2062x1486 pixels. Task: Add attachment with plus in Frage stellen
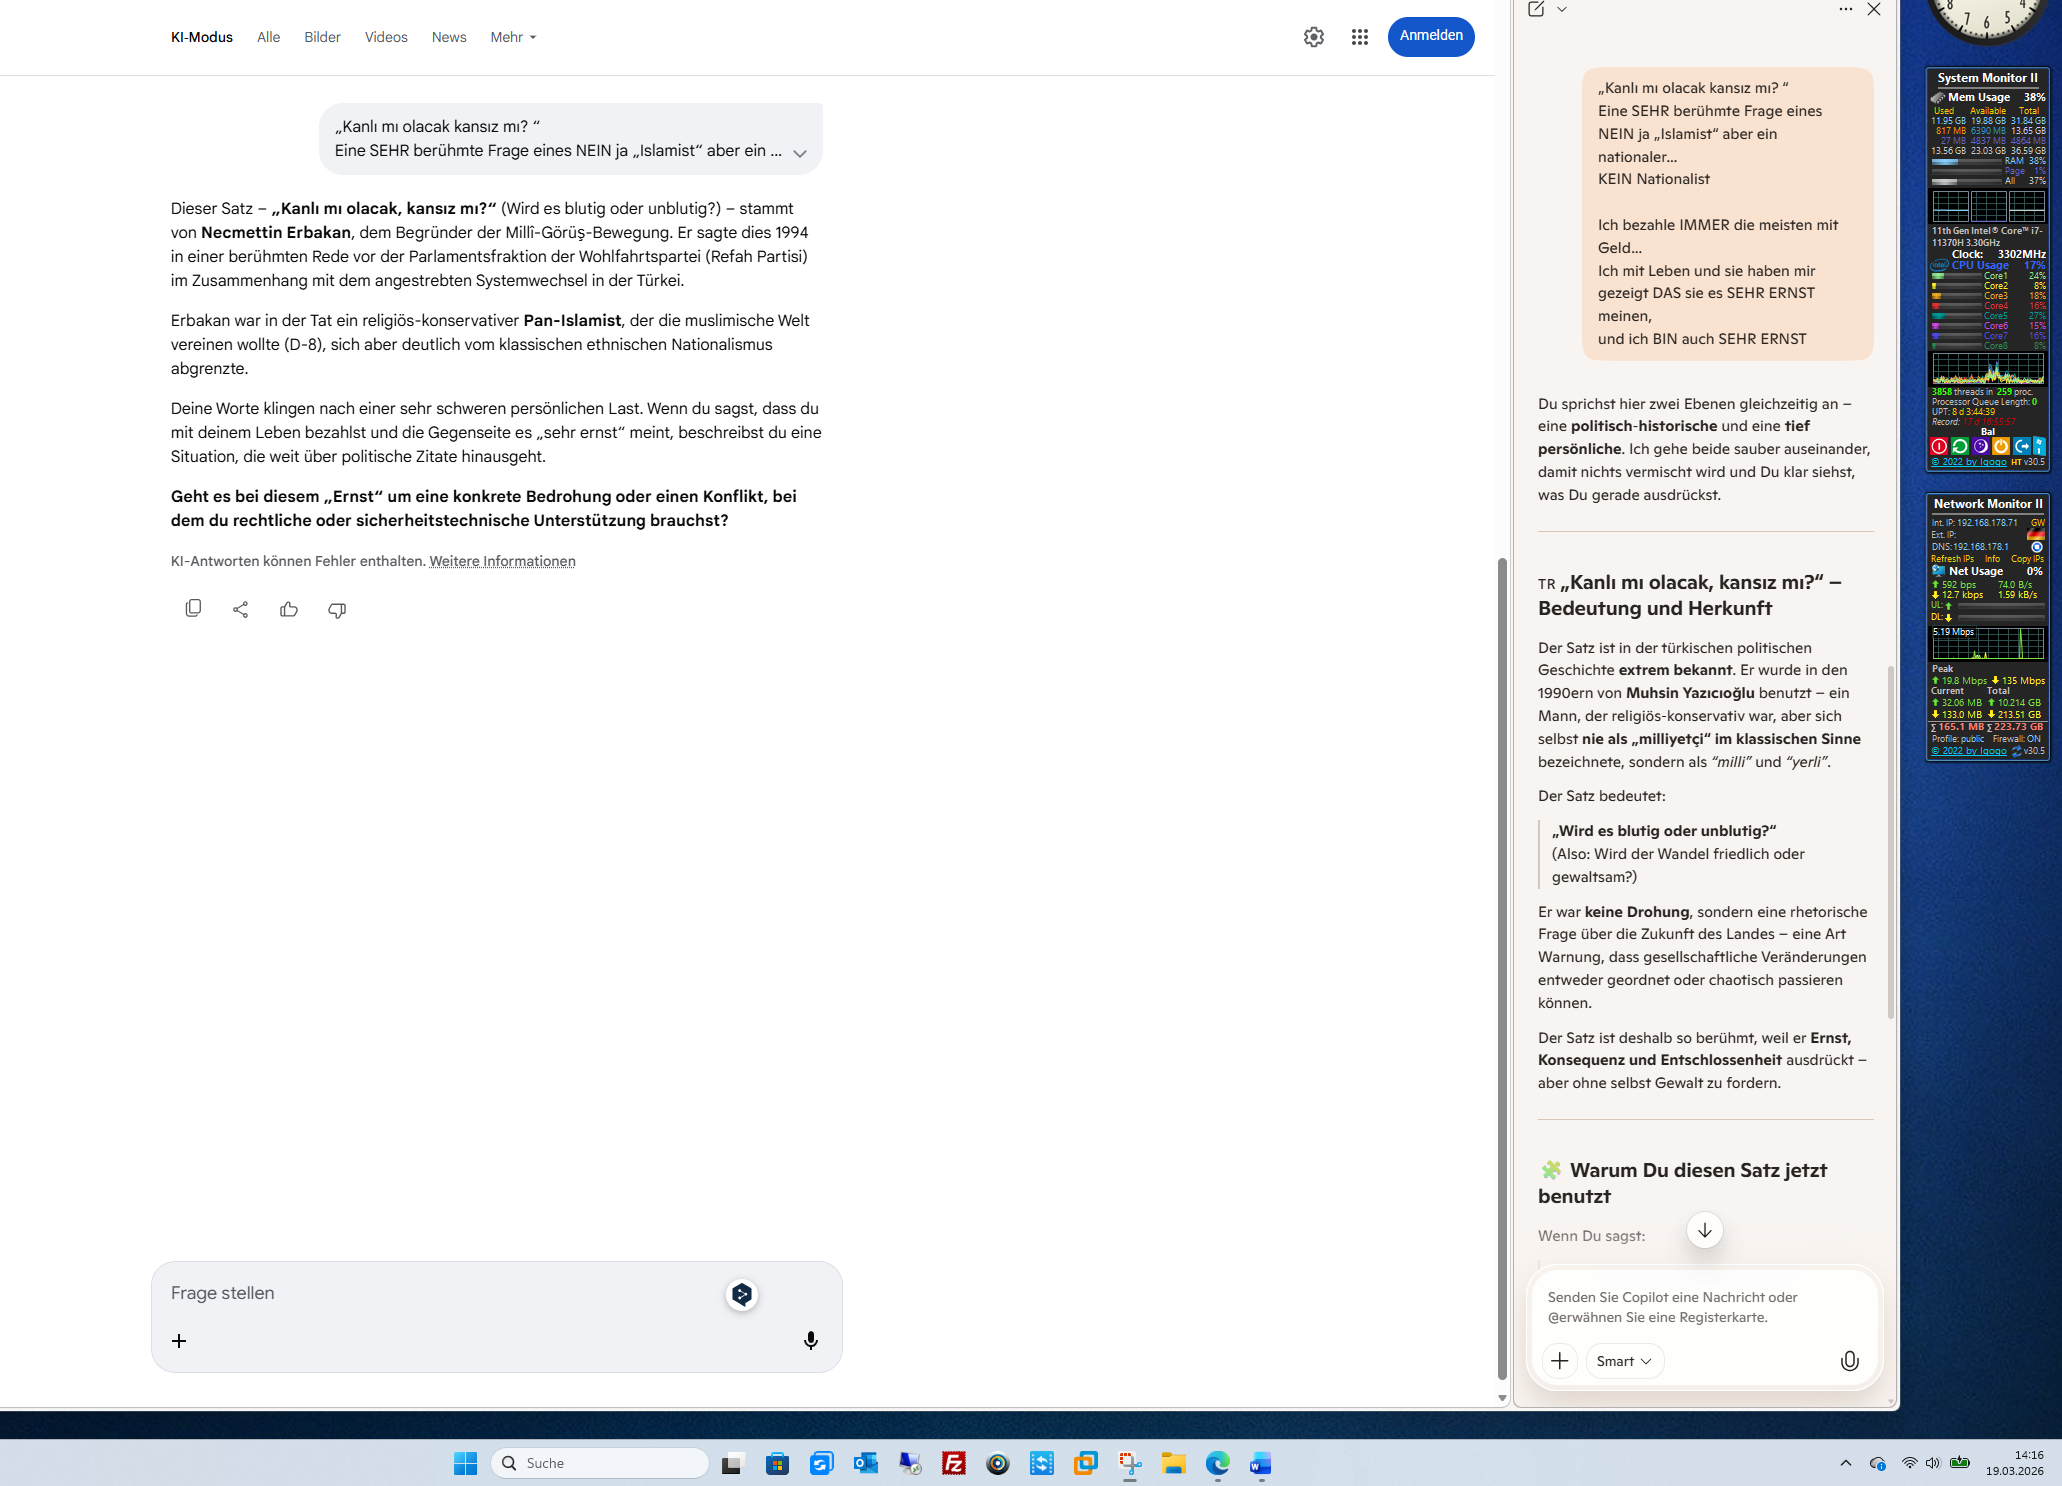point(179,1340)
